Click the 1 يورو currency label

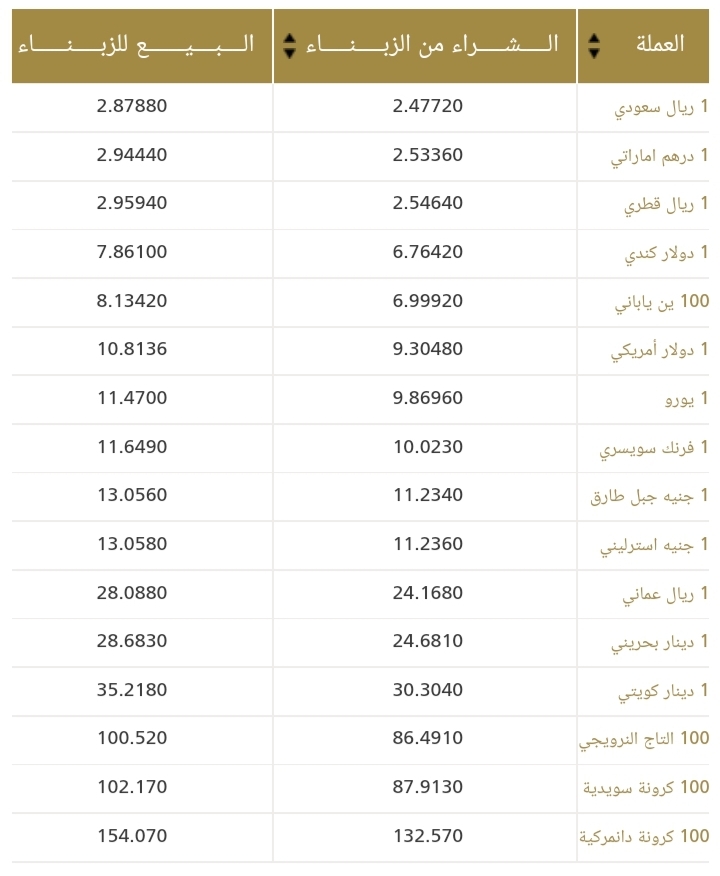pos(686,399)
